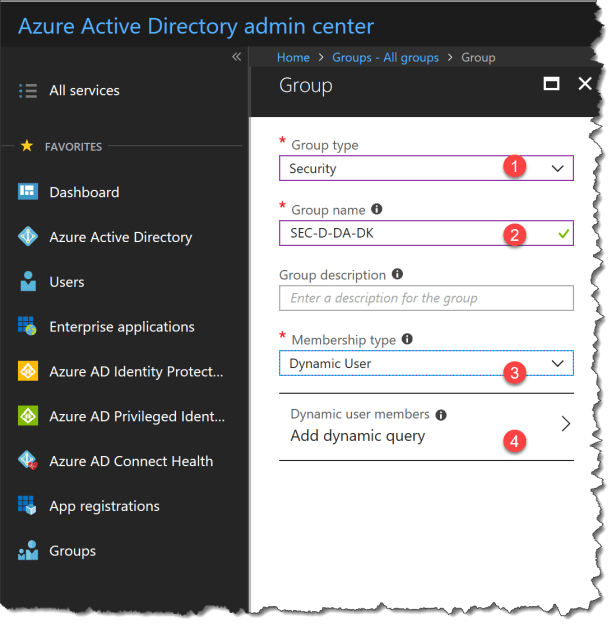Maximize the Group blade panel
Viewport: 616px width, 628px height.
(551, 85)
